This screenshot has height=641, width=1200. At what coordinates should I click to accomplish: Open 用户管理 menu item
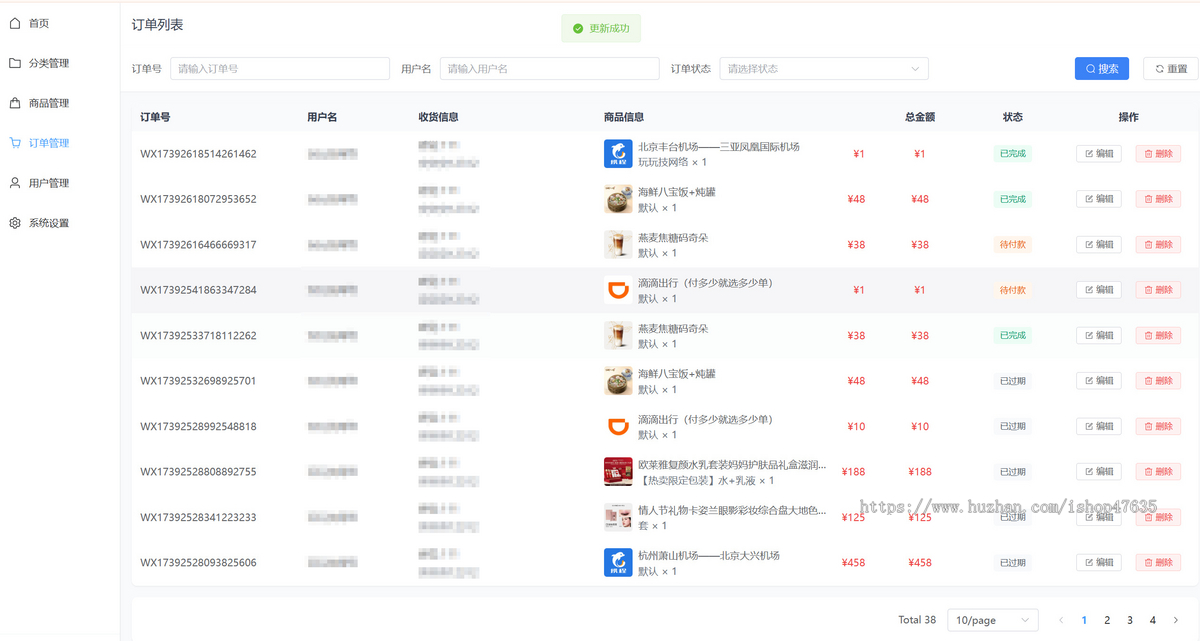click(49, 183)
